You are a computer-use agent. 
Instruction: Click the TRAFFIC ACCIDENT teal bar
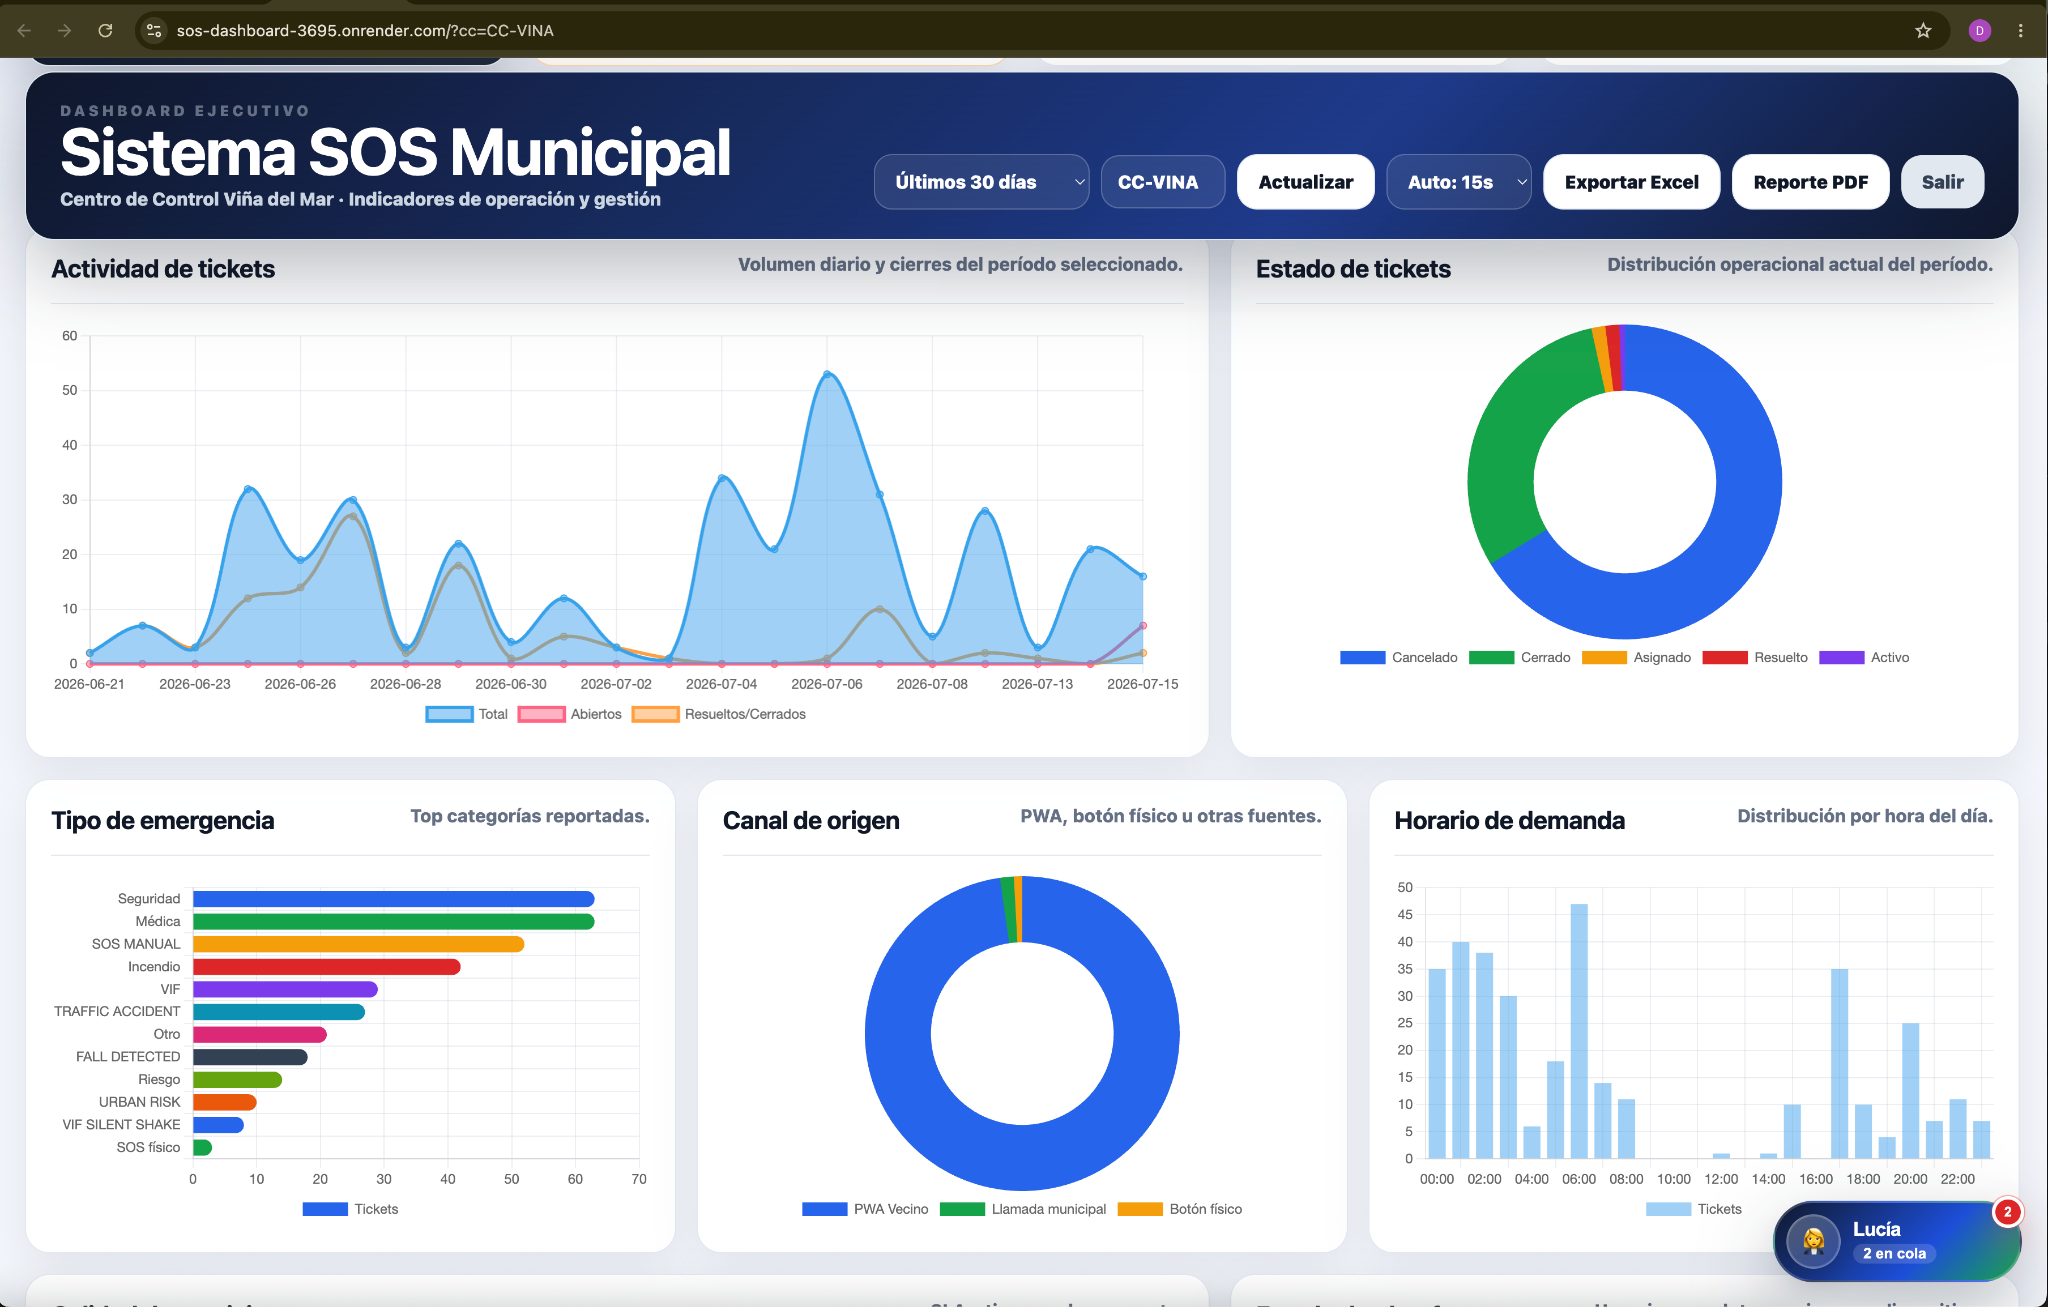pyautogui.click(x=279, y=1012)
